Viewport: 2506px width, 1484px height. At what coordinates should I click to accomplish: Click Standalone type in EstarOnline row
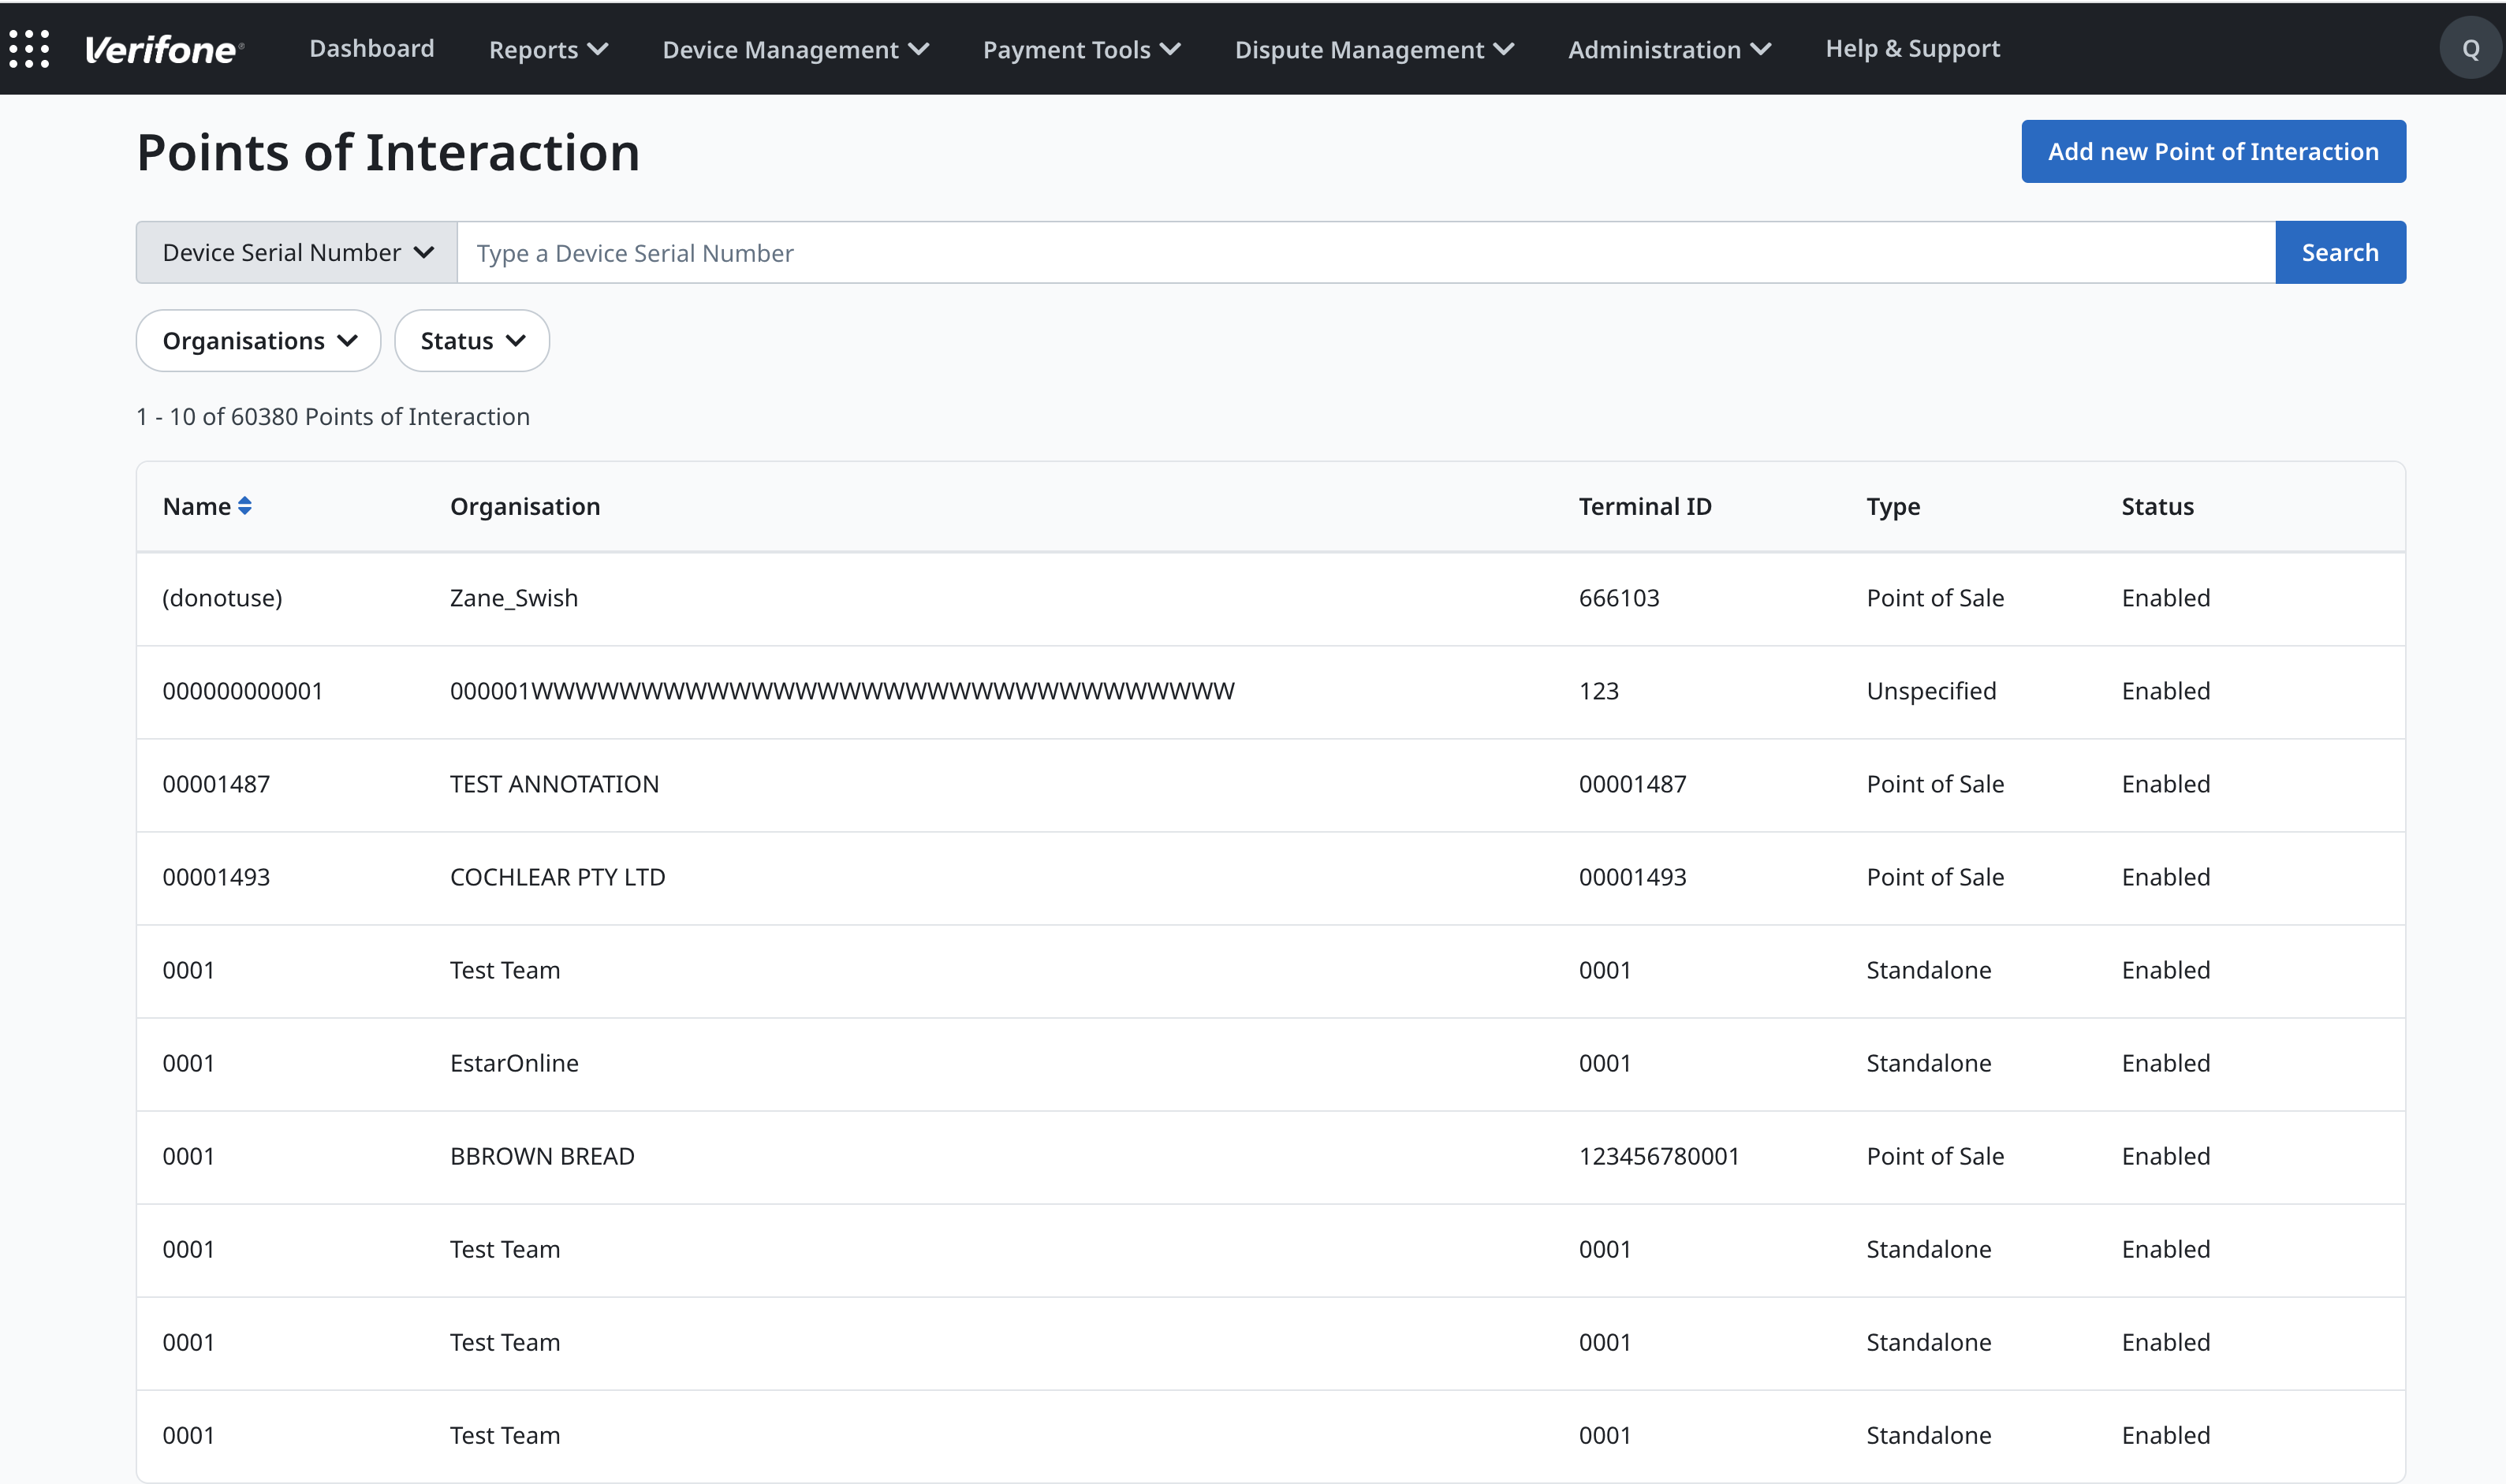pos(1928,1063)
